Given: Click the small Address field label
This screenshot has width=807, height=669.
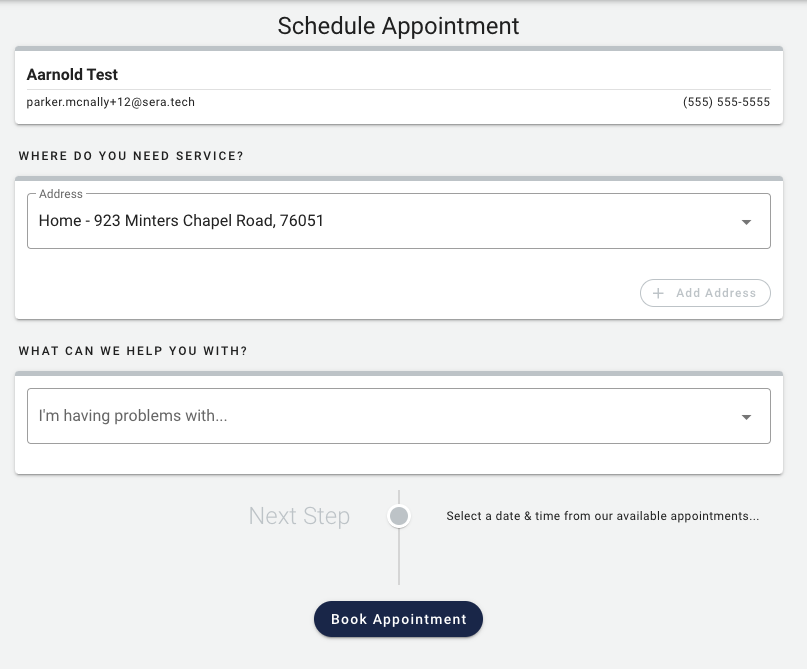Looking at the screenshot, I should pyautogui.click(x=61, y=194).
